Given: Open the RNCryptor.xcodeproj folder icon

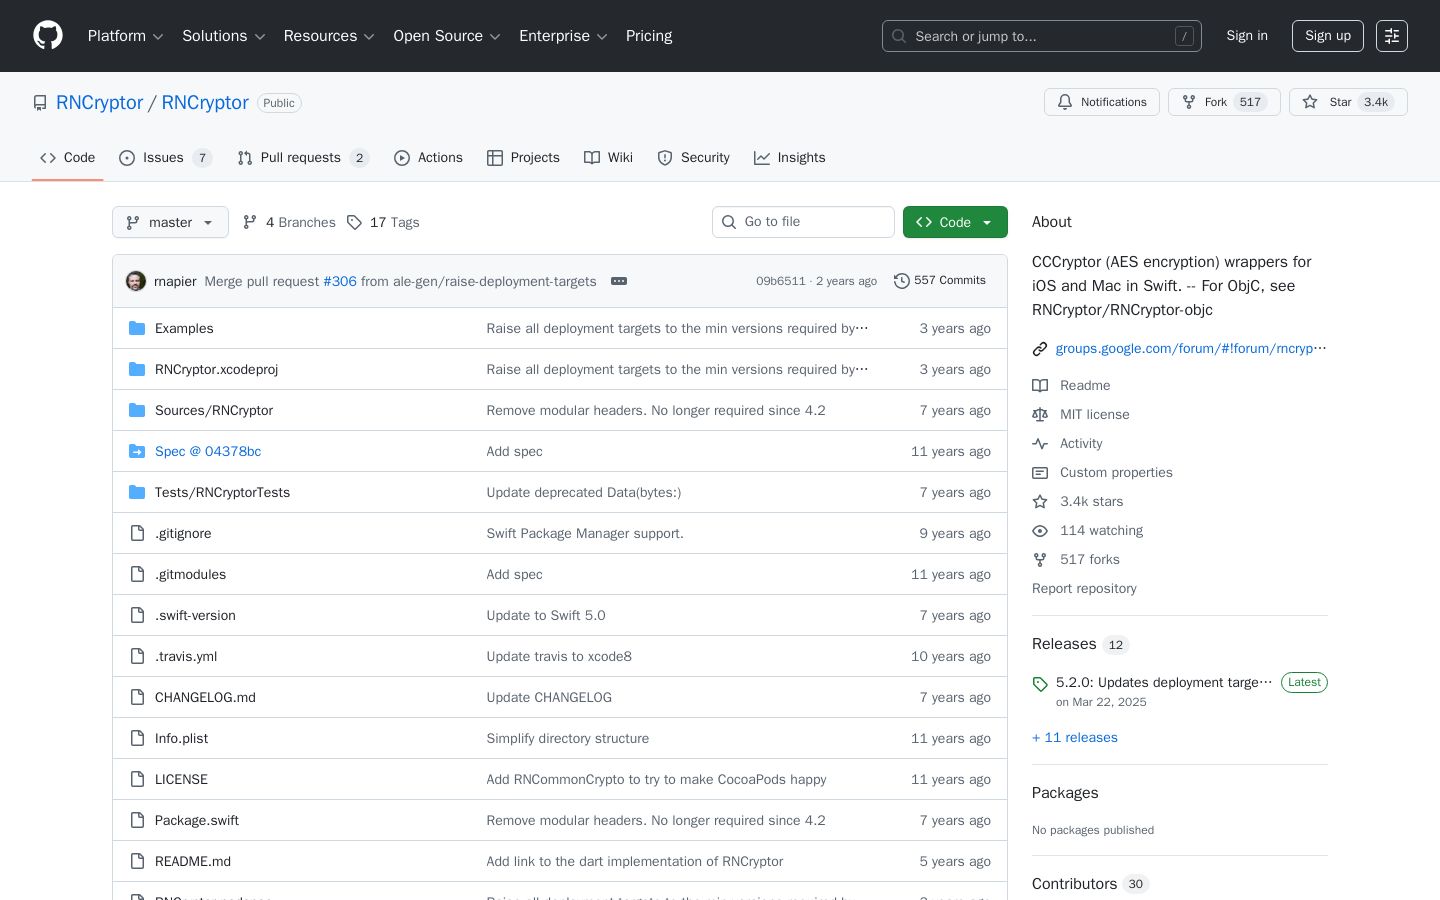Looking at the screenshot, I should (x=137, y=369).
